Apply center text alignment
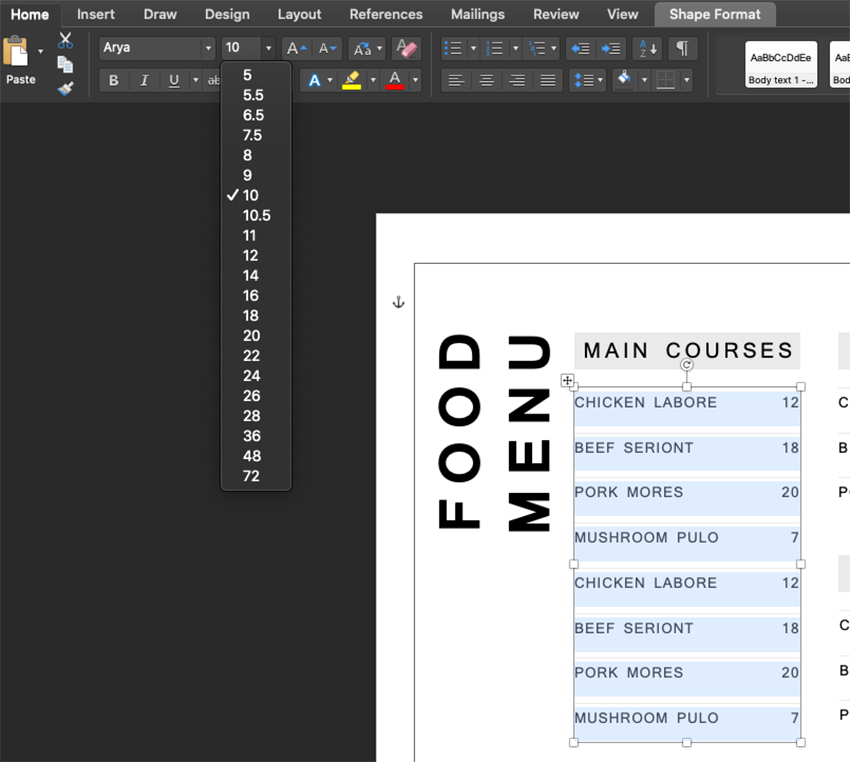 [x=484, y=80]
